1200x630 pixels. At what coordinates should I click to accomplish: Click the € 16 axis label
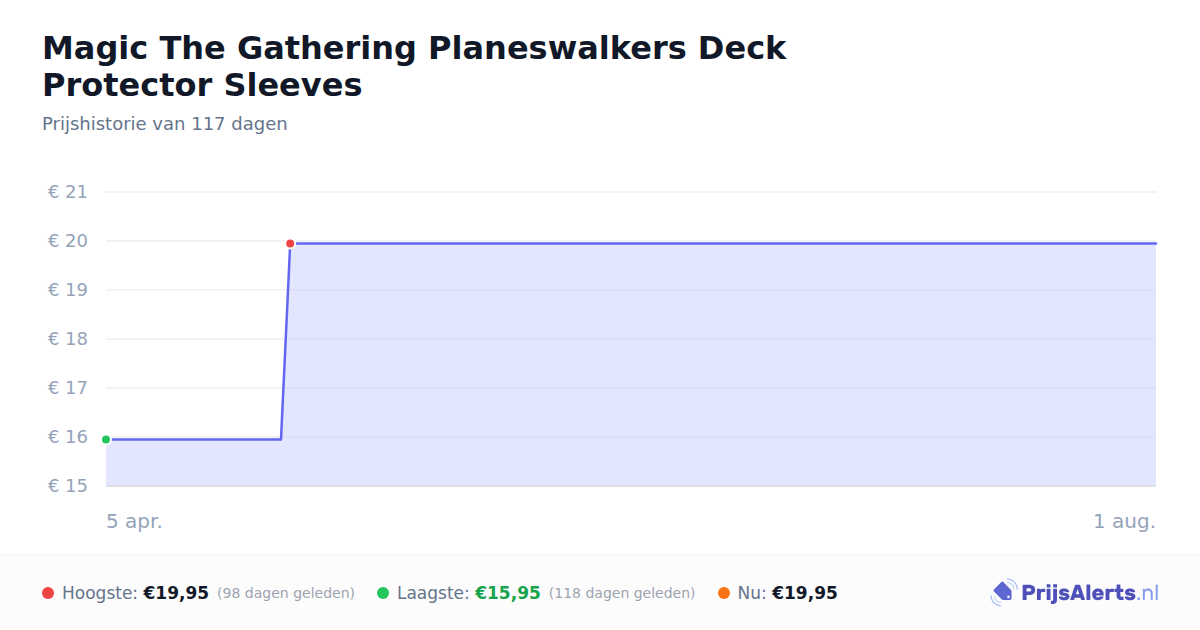point(68,437)
